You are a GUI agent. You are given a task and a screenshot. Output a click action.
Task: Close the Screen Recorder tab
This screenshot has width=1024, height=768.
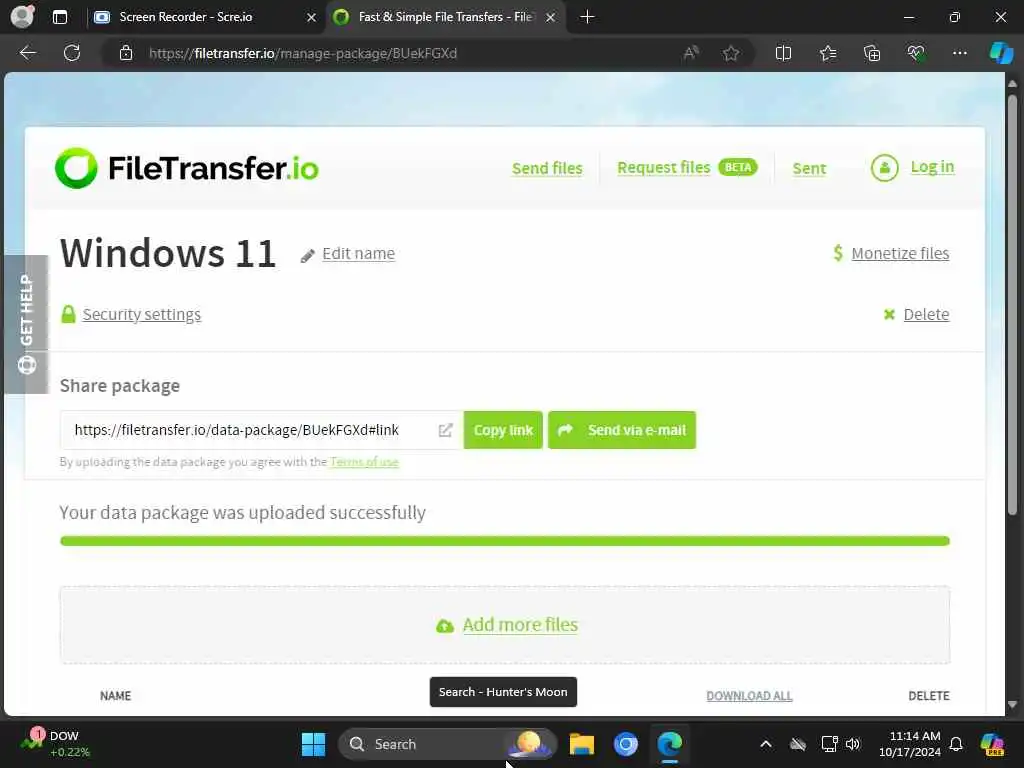point(312,17)
